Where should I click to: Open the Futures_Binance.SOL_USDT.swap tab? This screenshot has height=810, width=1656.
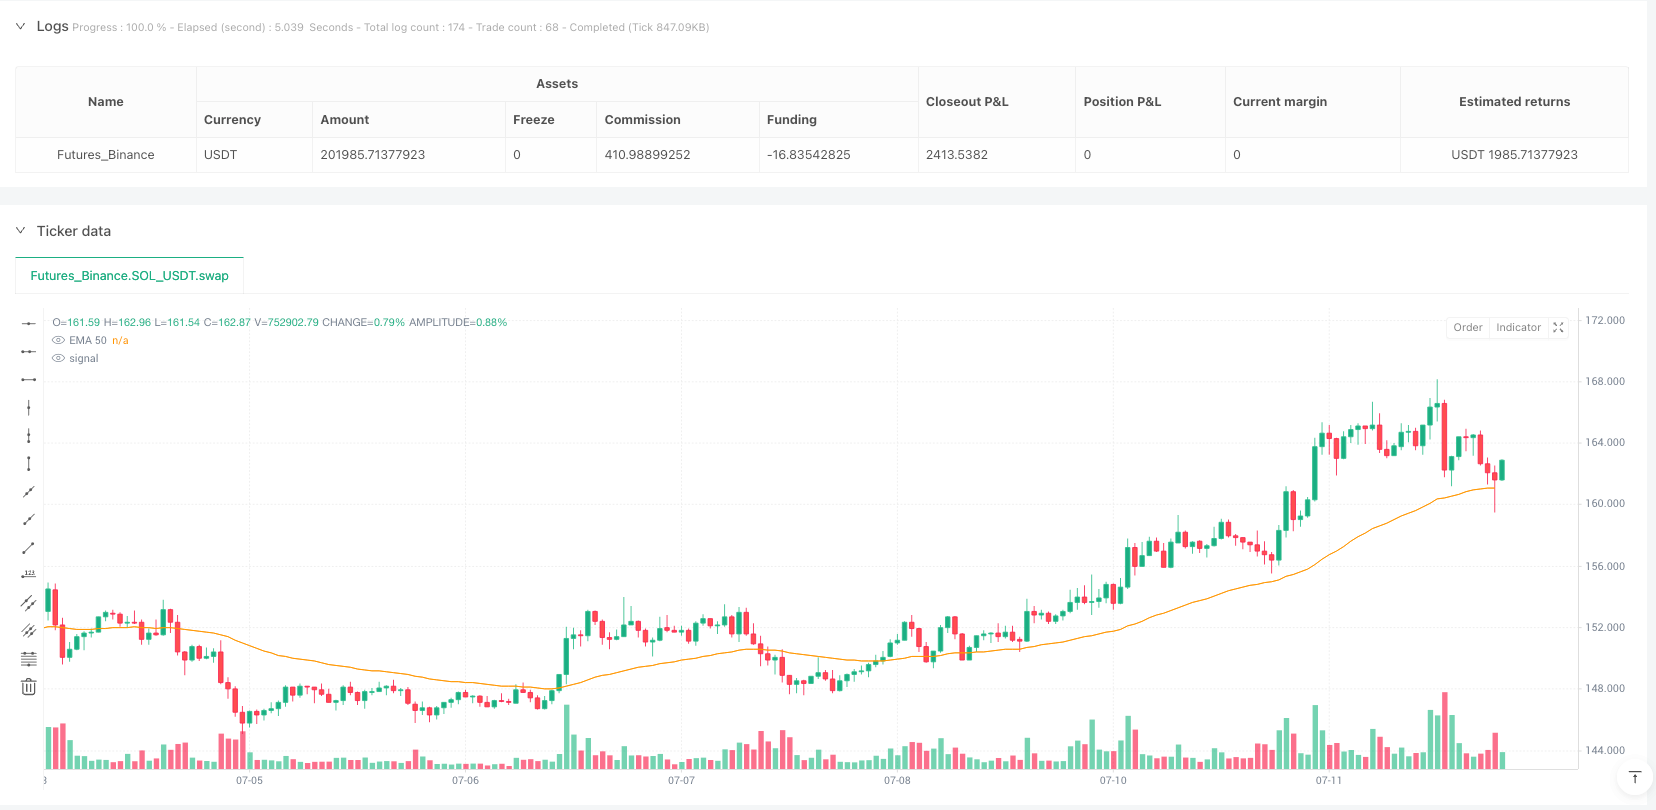[x=129, y=276]
